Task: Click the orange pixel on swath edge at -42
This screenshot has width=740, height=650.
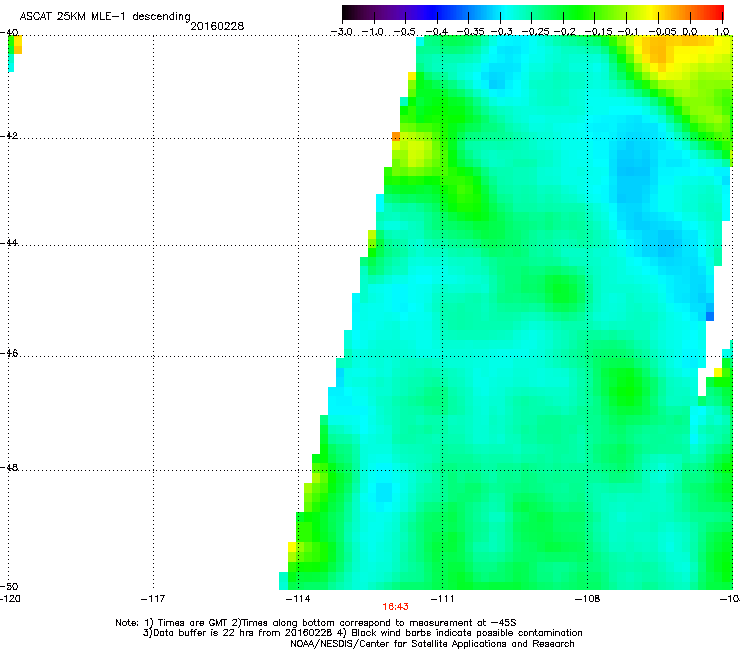Action: click(x=396, y=136)
